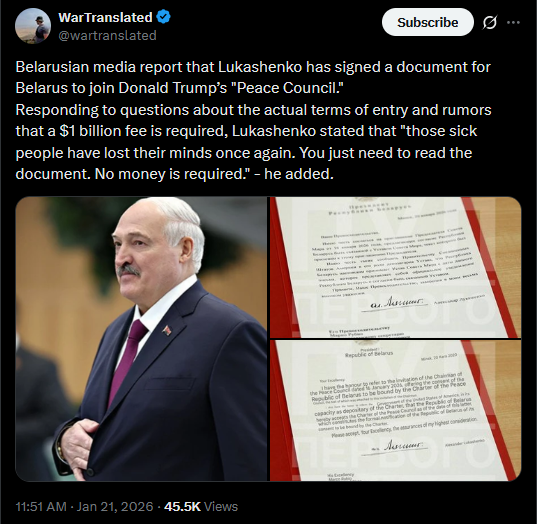This screenshot has height=524, width=537.
Task: Open the Russian-language letter image
Action: 396,267
